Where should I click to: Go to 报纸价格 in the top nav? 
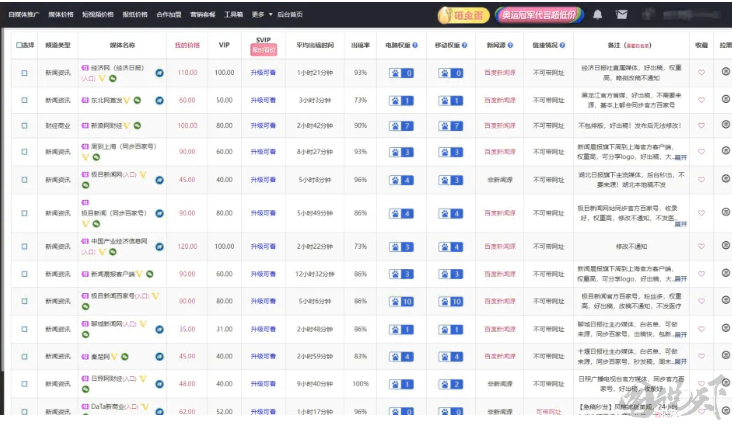click(x=135, y=14)
